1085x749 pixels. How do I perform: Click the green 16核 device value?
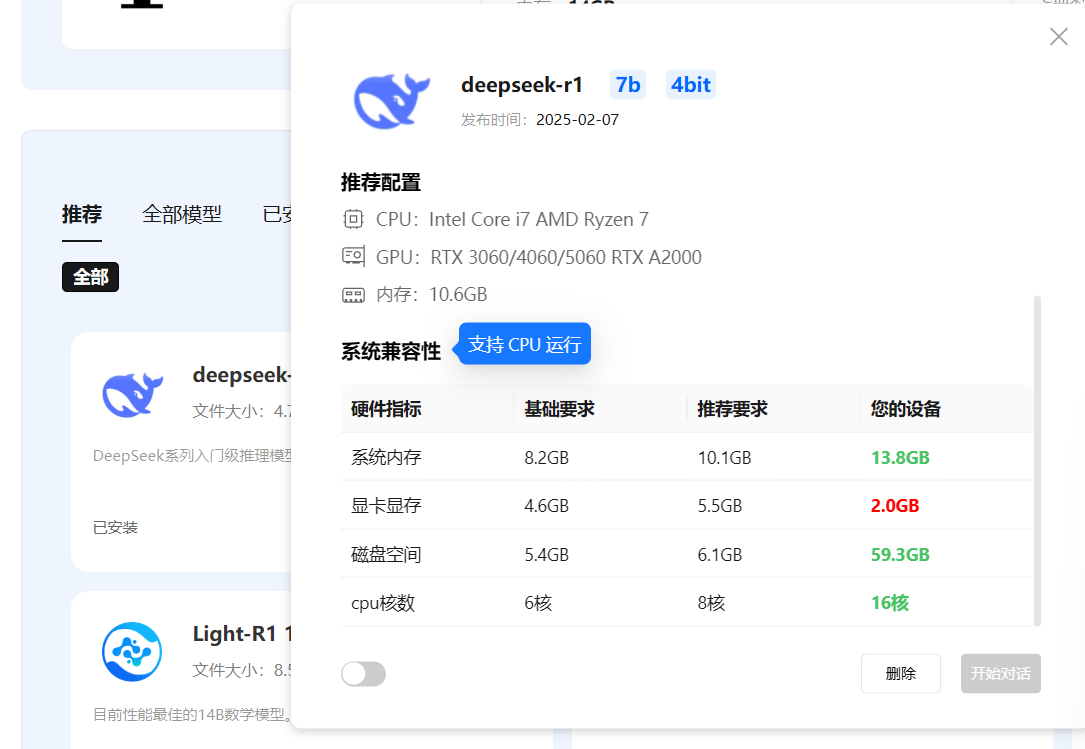pos(890,603)
